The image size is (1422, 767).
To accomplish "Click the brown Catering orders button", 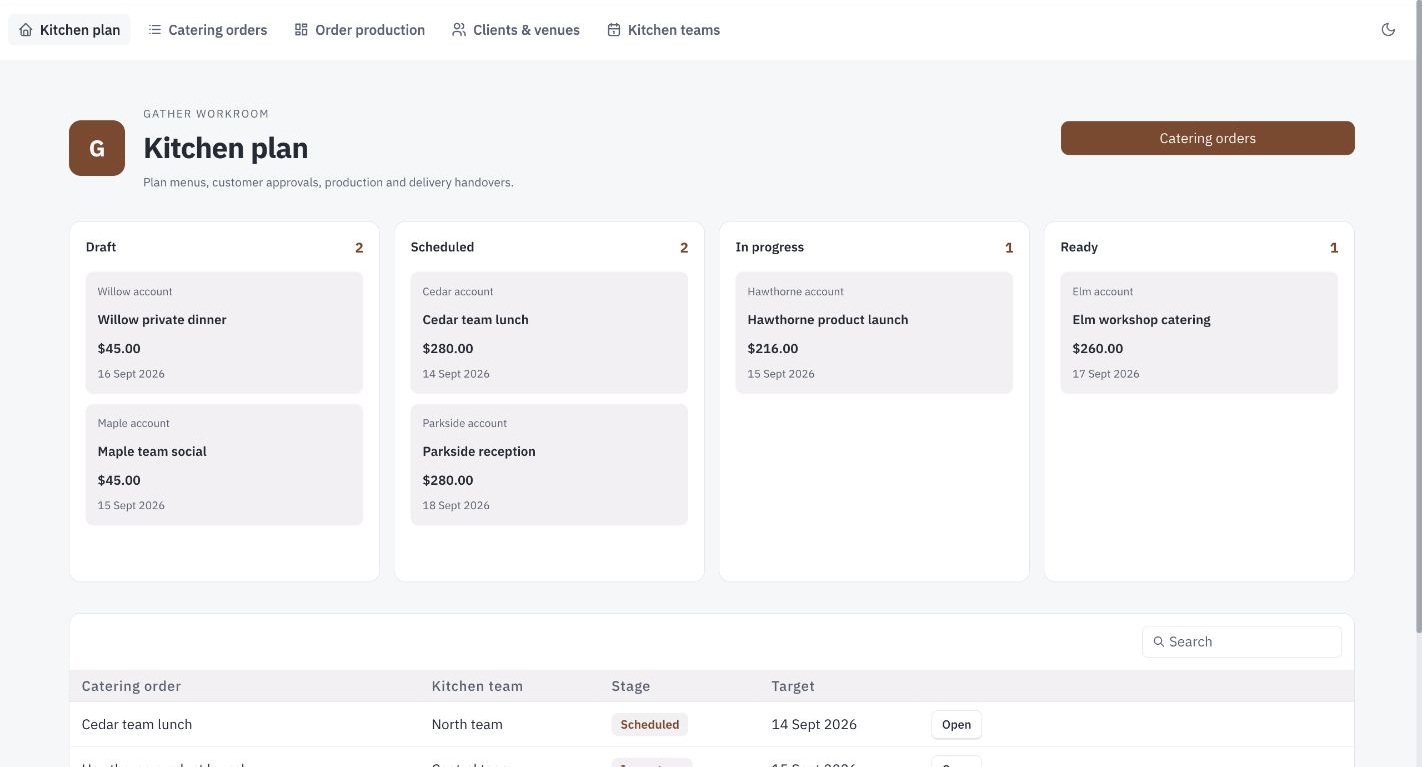I will click(x=1207, y=138).
